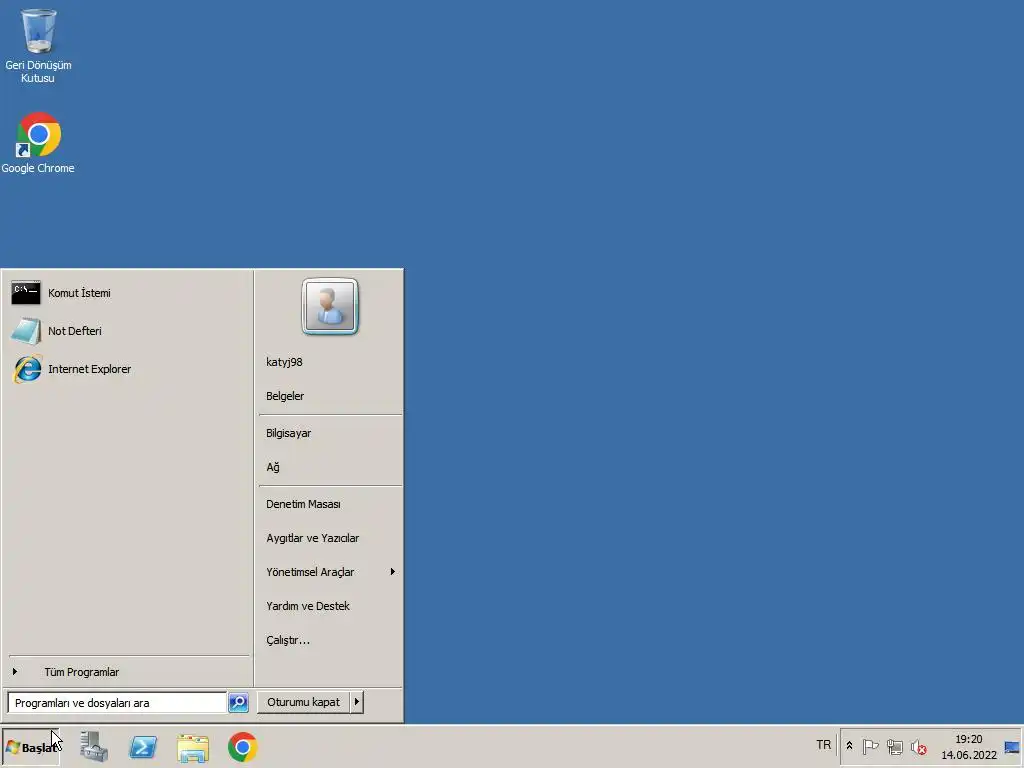Open Denetim Masası
This screenshot has width=1024, height=768.
click(x=330, y=504)
